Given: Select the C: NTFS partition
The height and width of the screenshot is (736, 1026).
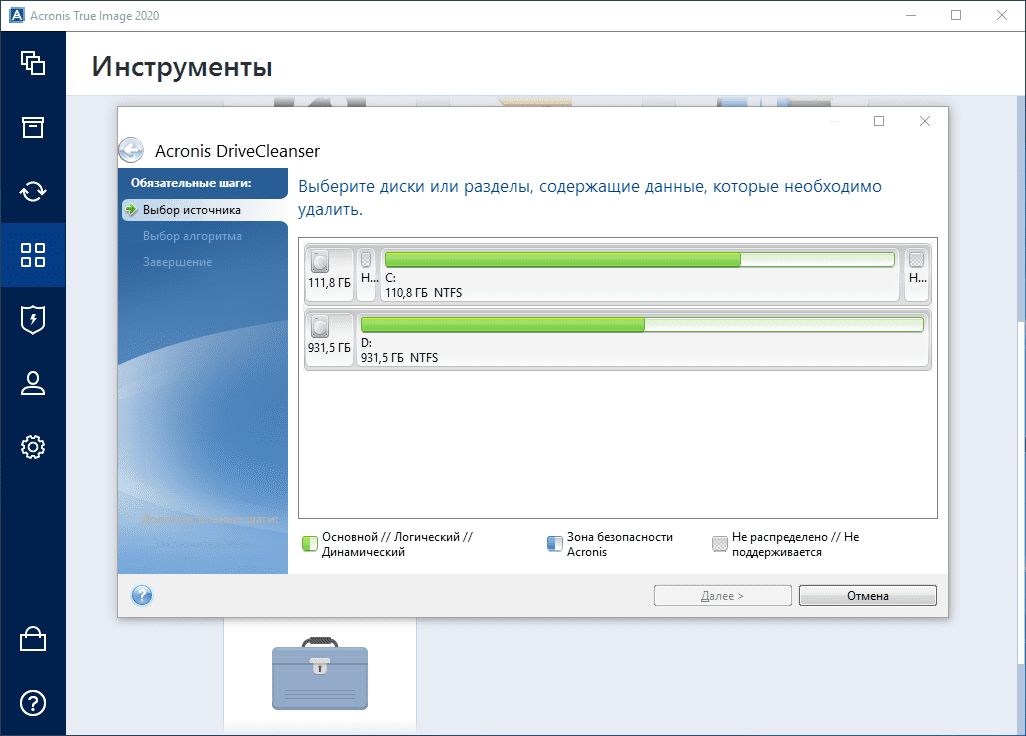Looking at the screenshot, I should pos(639,275).
